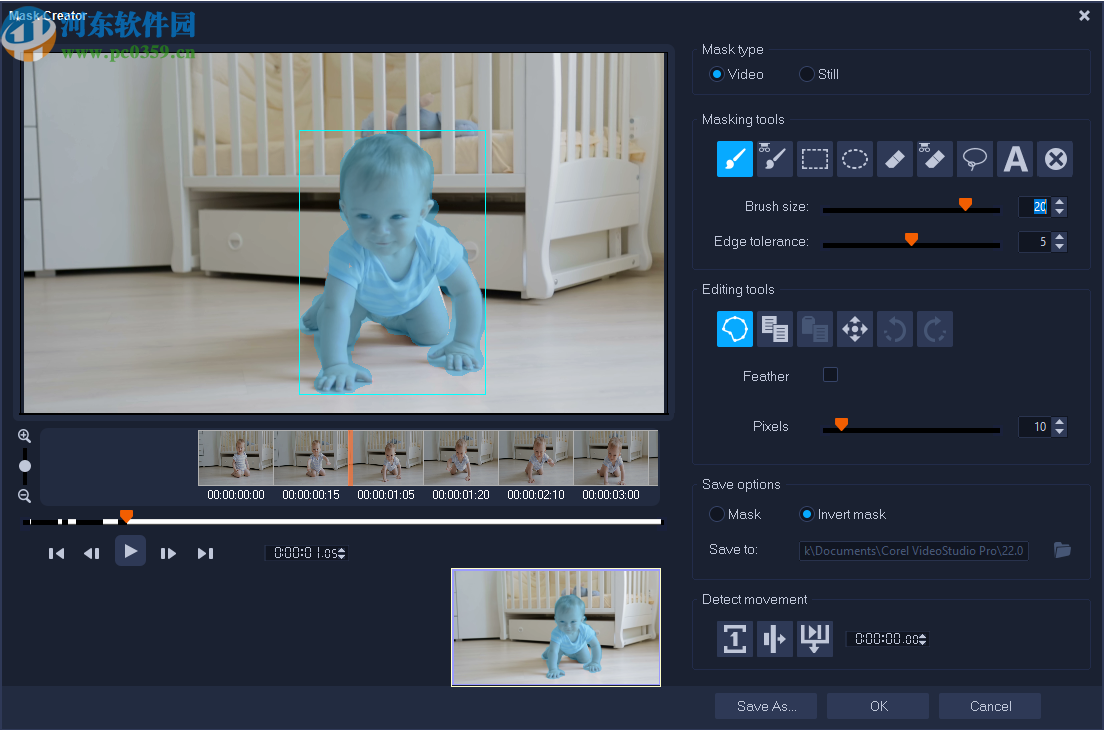Activate the ellipse selection masking tool
1105x730 pixels.
click(854, 159)
